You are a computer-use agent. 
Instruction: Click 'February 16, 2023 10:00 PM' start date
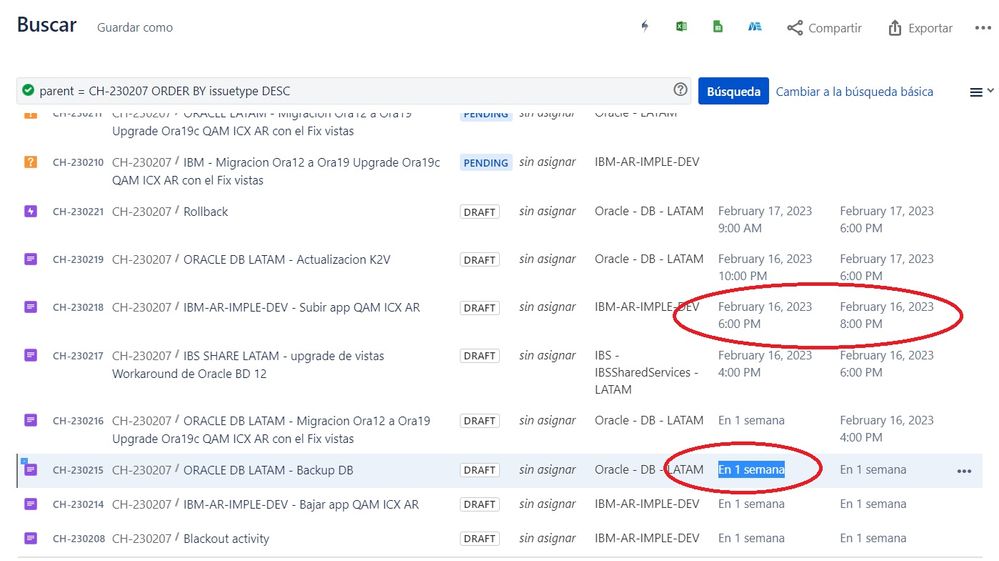765,267
